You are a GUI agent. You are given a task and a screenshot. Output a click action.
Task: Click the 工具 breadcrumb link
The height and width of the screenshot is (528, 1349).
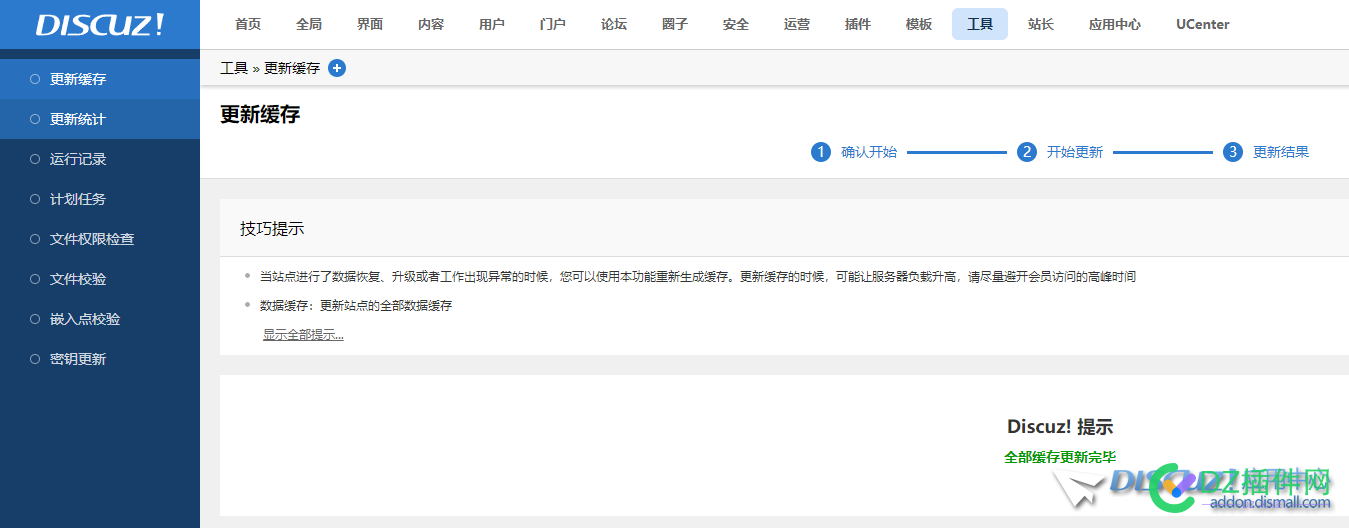[x=234, y=68]
